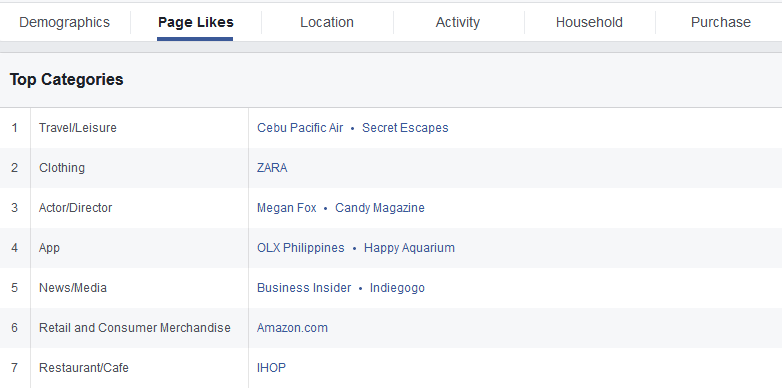The image size is (782, 388).
Task: Open the Candy Magazine link
Action: pos(380,208)
